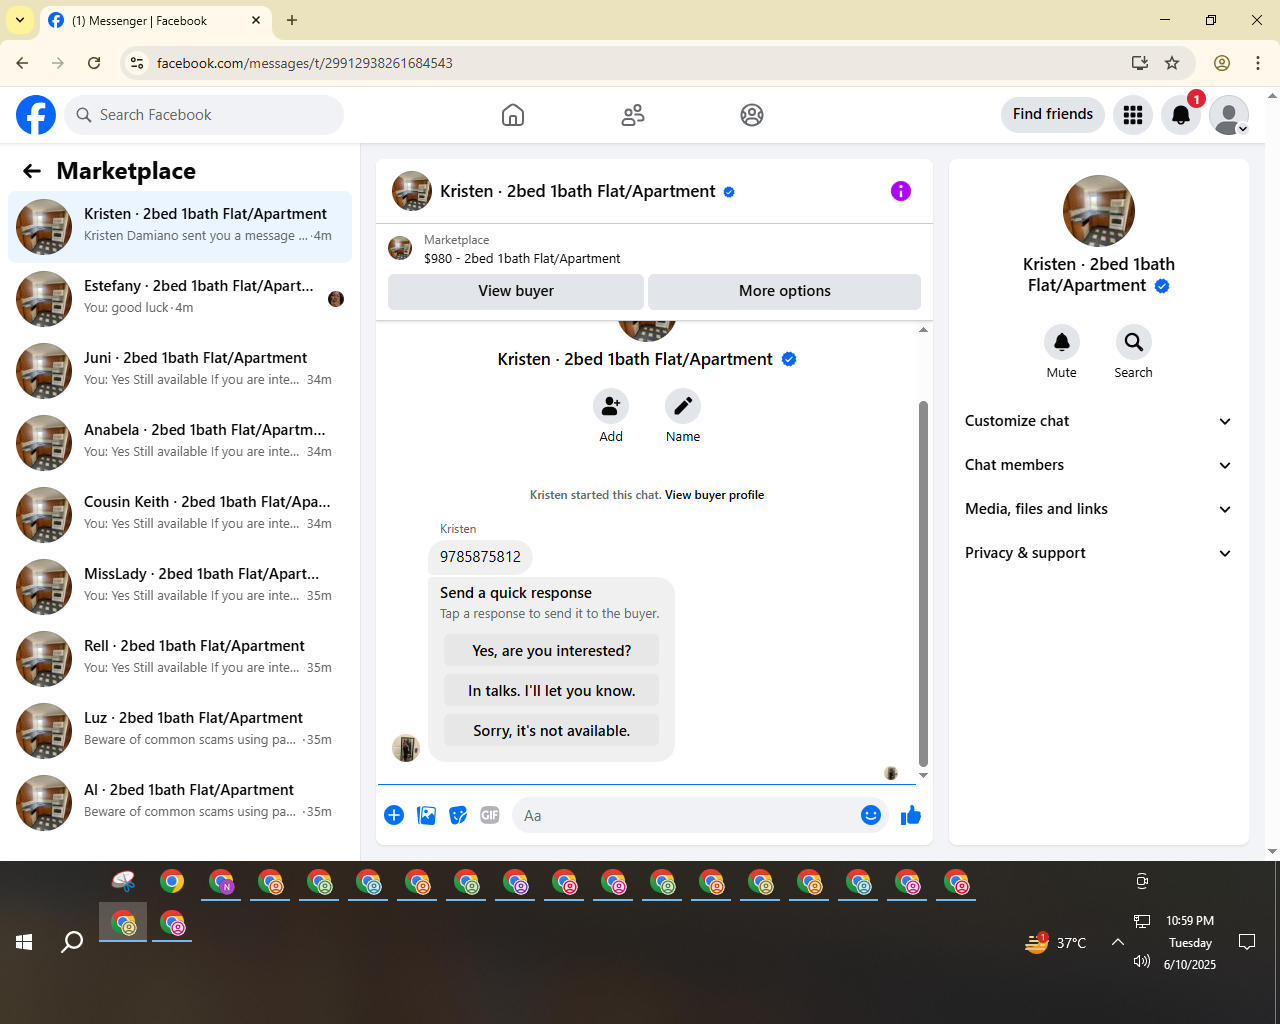Choose a sticker from composer

click(x=458, y=815)
